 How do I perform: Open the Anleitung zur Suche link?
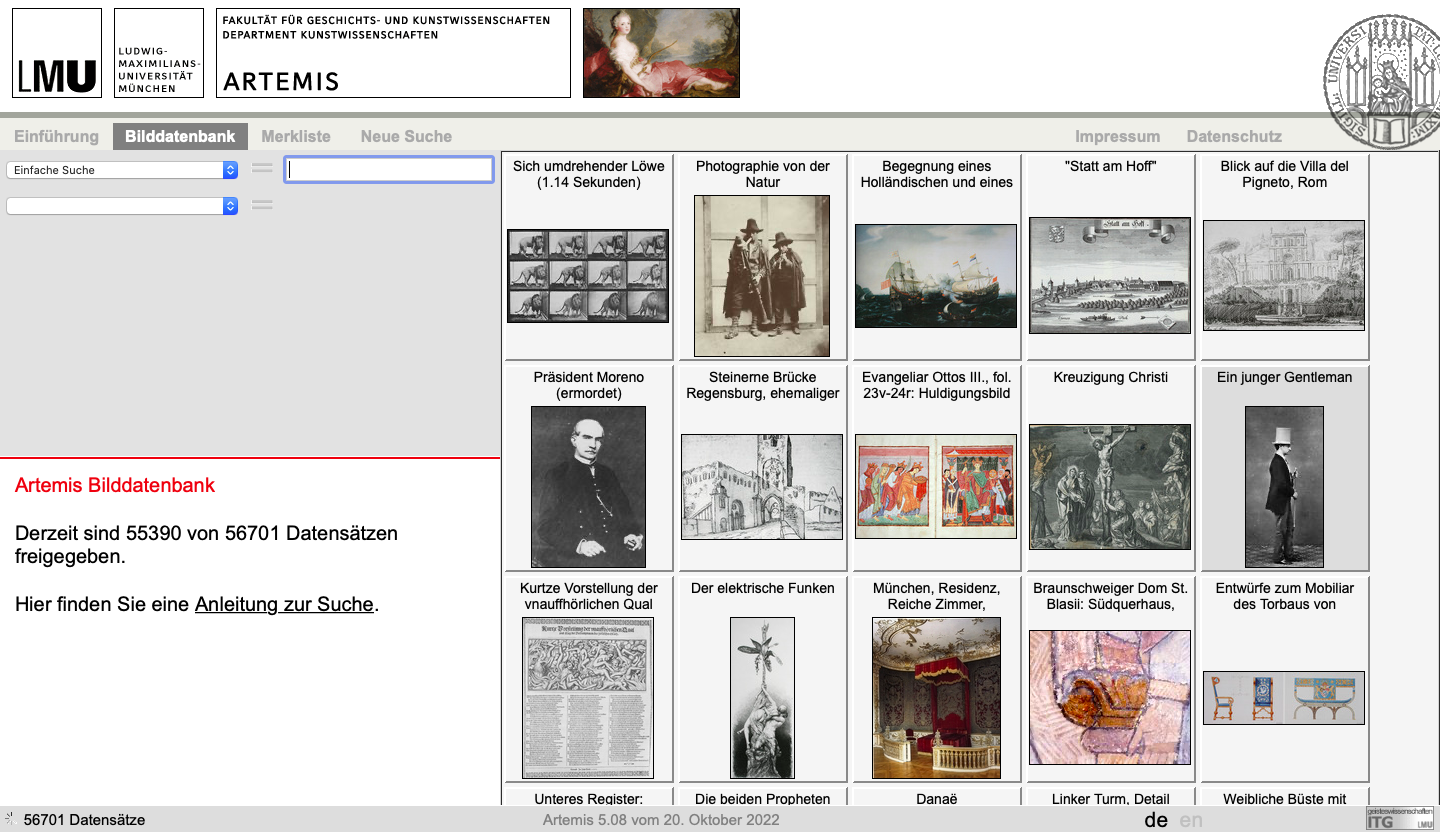(x=284, y=604)
